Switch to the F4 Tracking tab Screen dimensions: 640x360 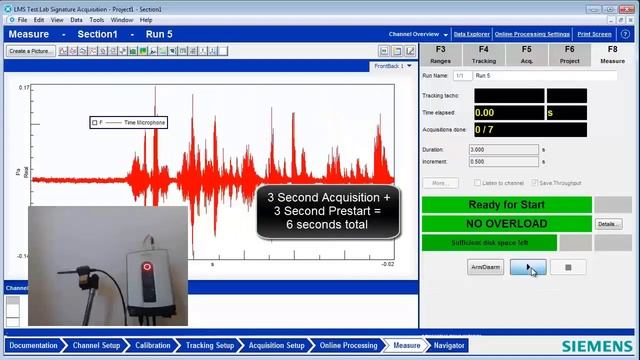click(x=484, y=55)
